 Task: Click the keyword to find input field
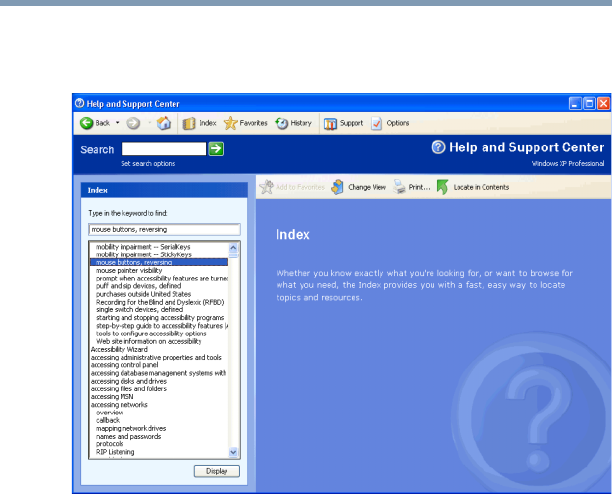tap(164, 229)
